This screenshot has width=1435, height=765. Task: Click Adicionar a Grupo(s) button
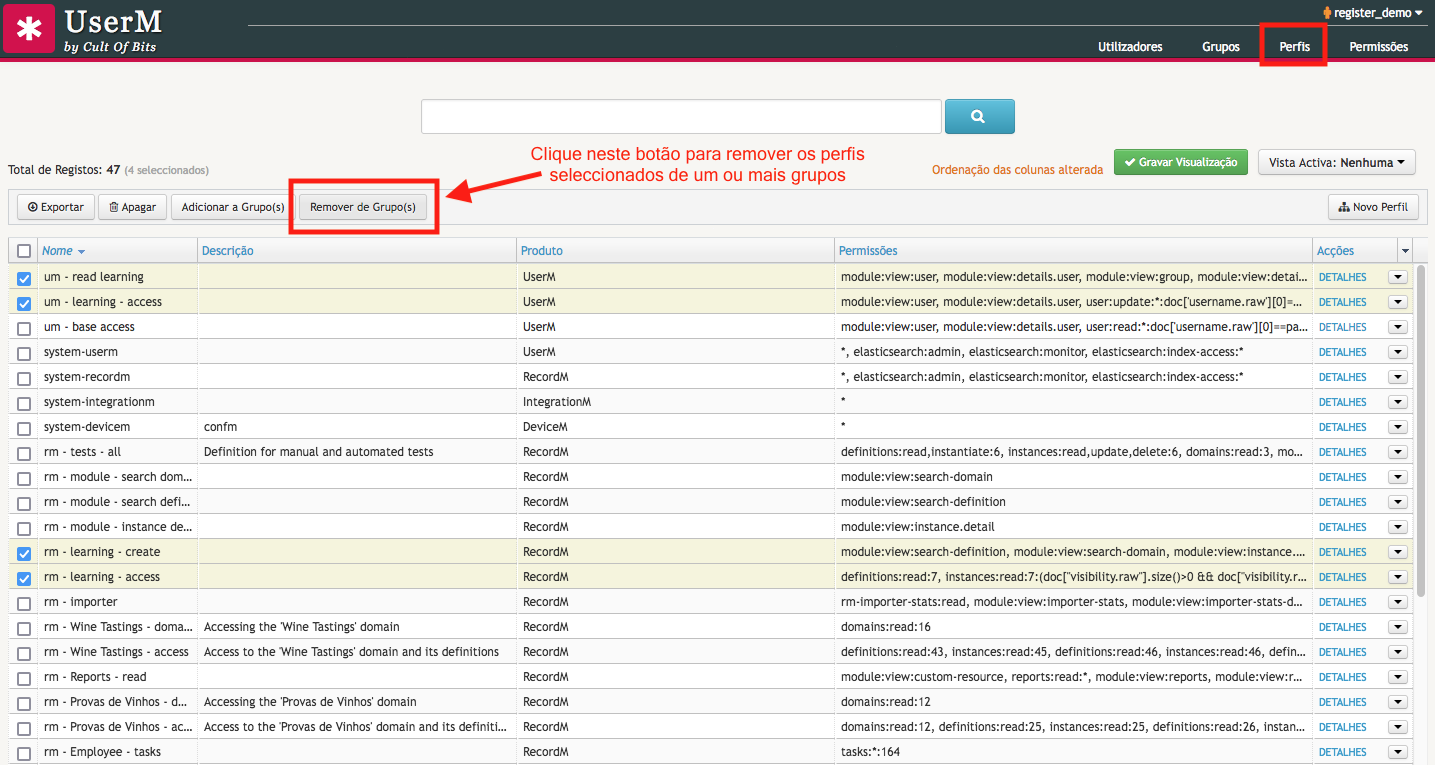pos(233,207)
